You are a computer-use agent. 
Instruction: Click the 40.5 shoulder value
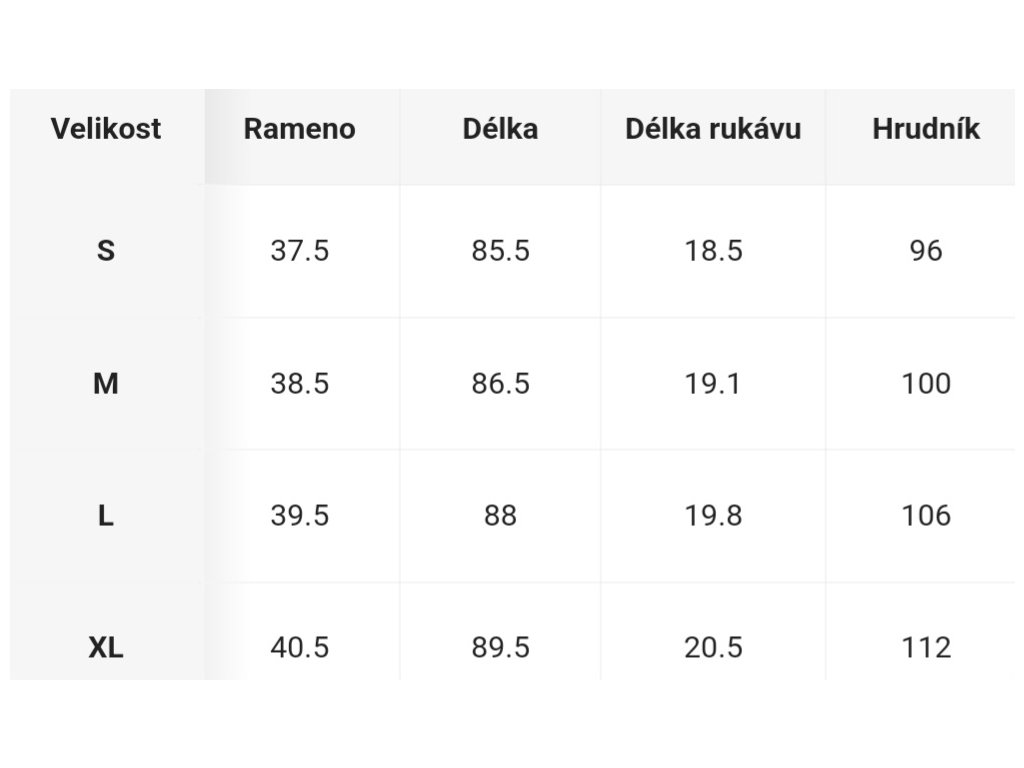pyautogui.click(x=300, y=648)
